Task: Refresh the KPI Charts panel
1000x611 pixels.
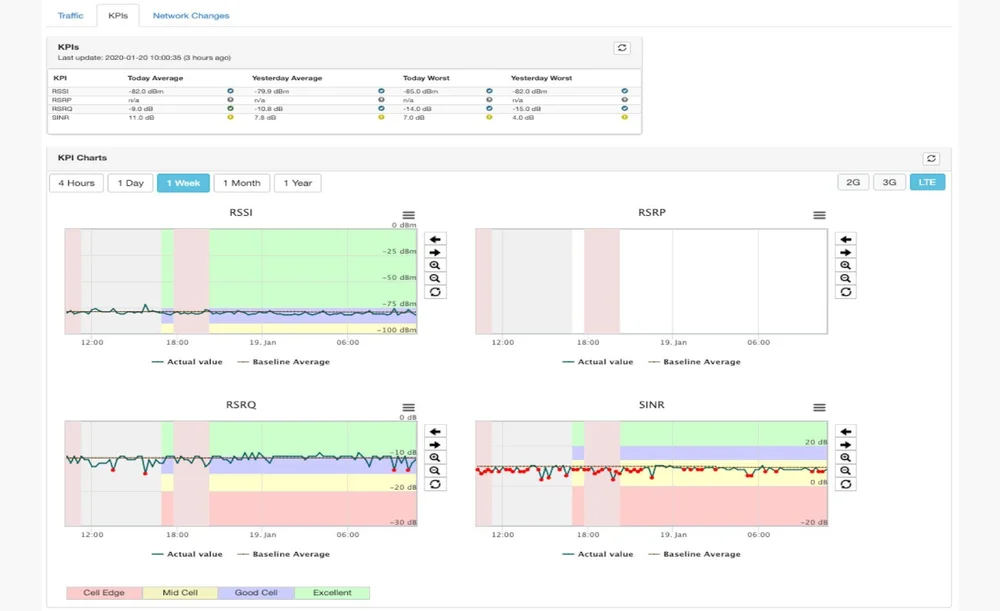Action: (931, 158)
